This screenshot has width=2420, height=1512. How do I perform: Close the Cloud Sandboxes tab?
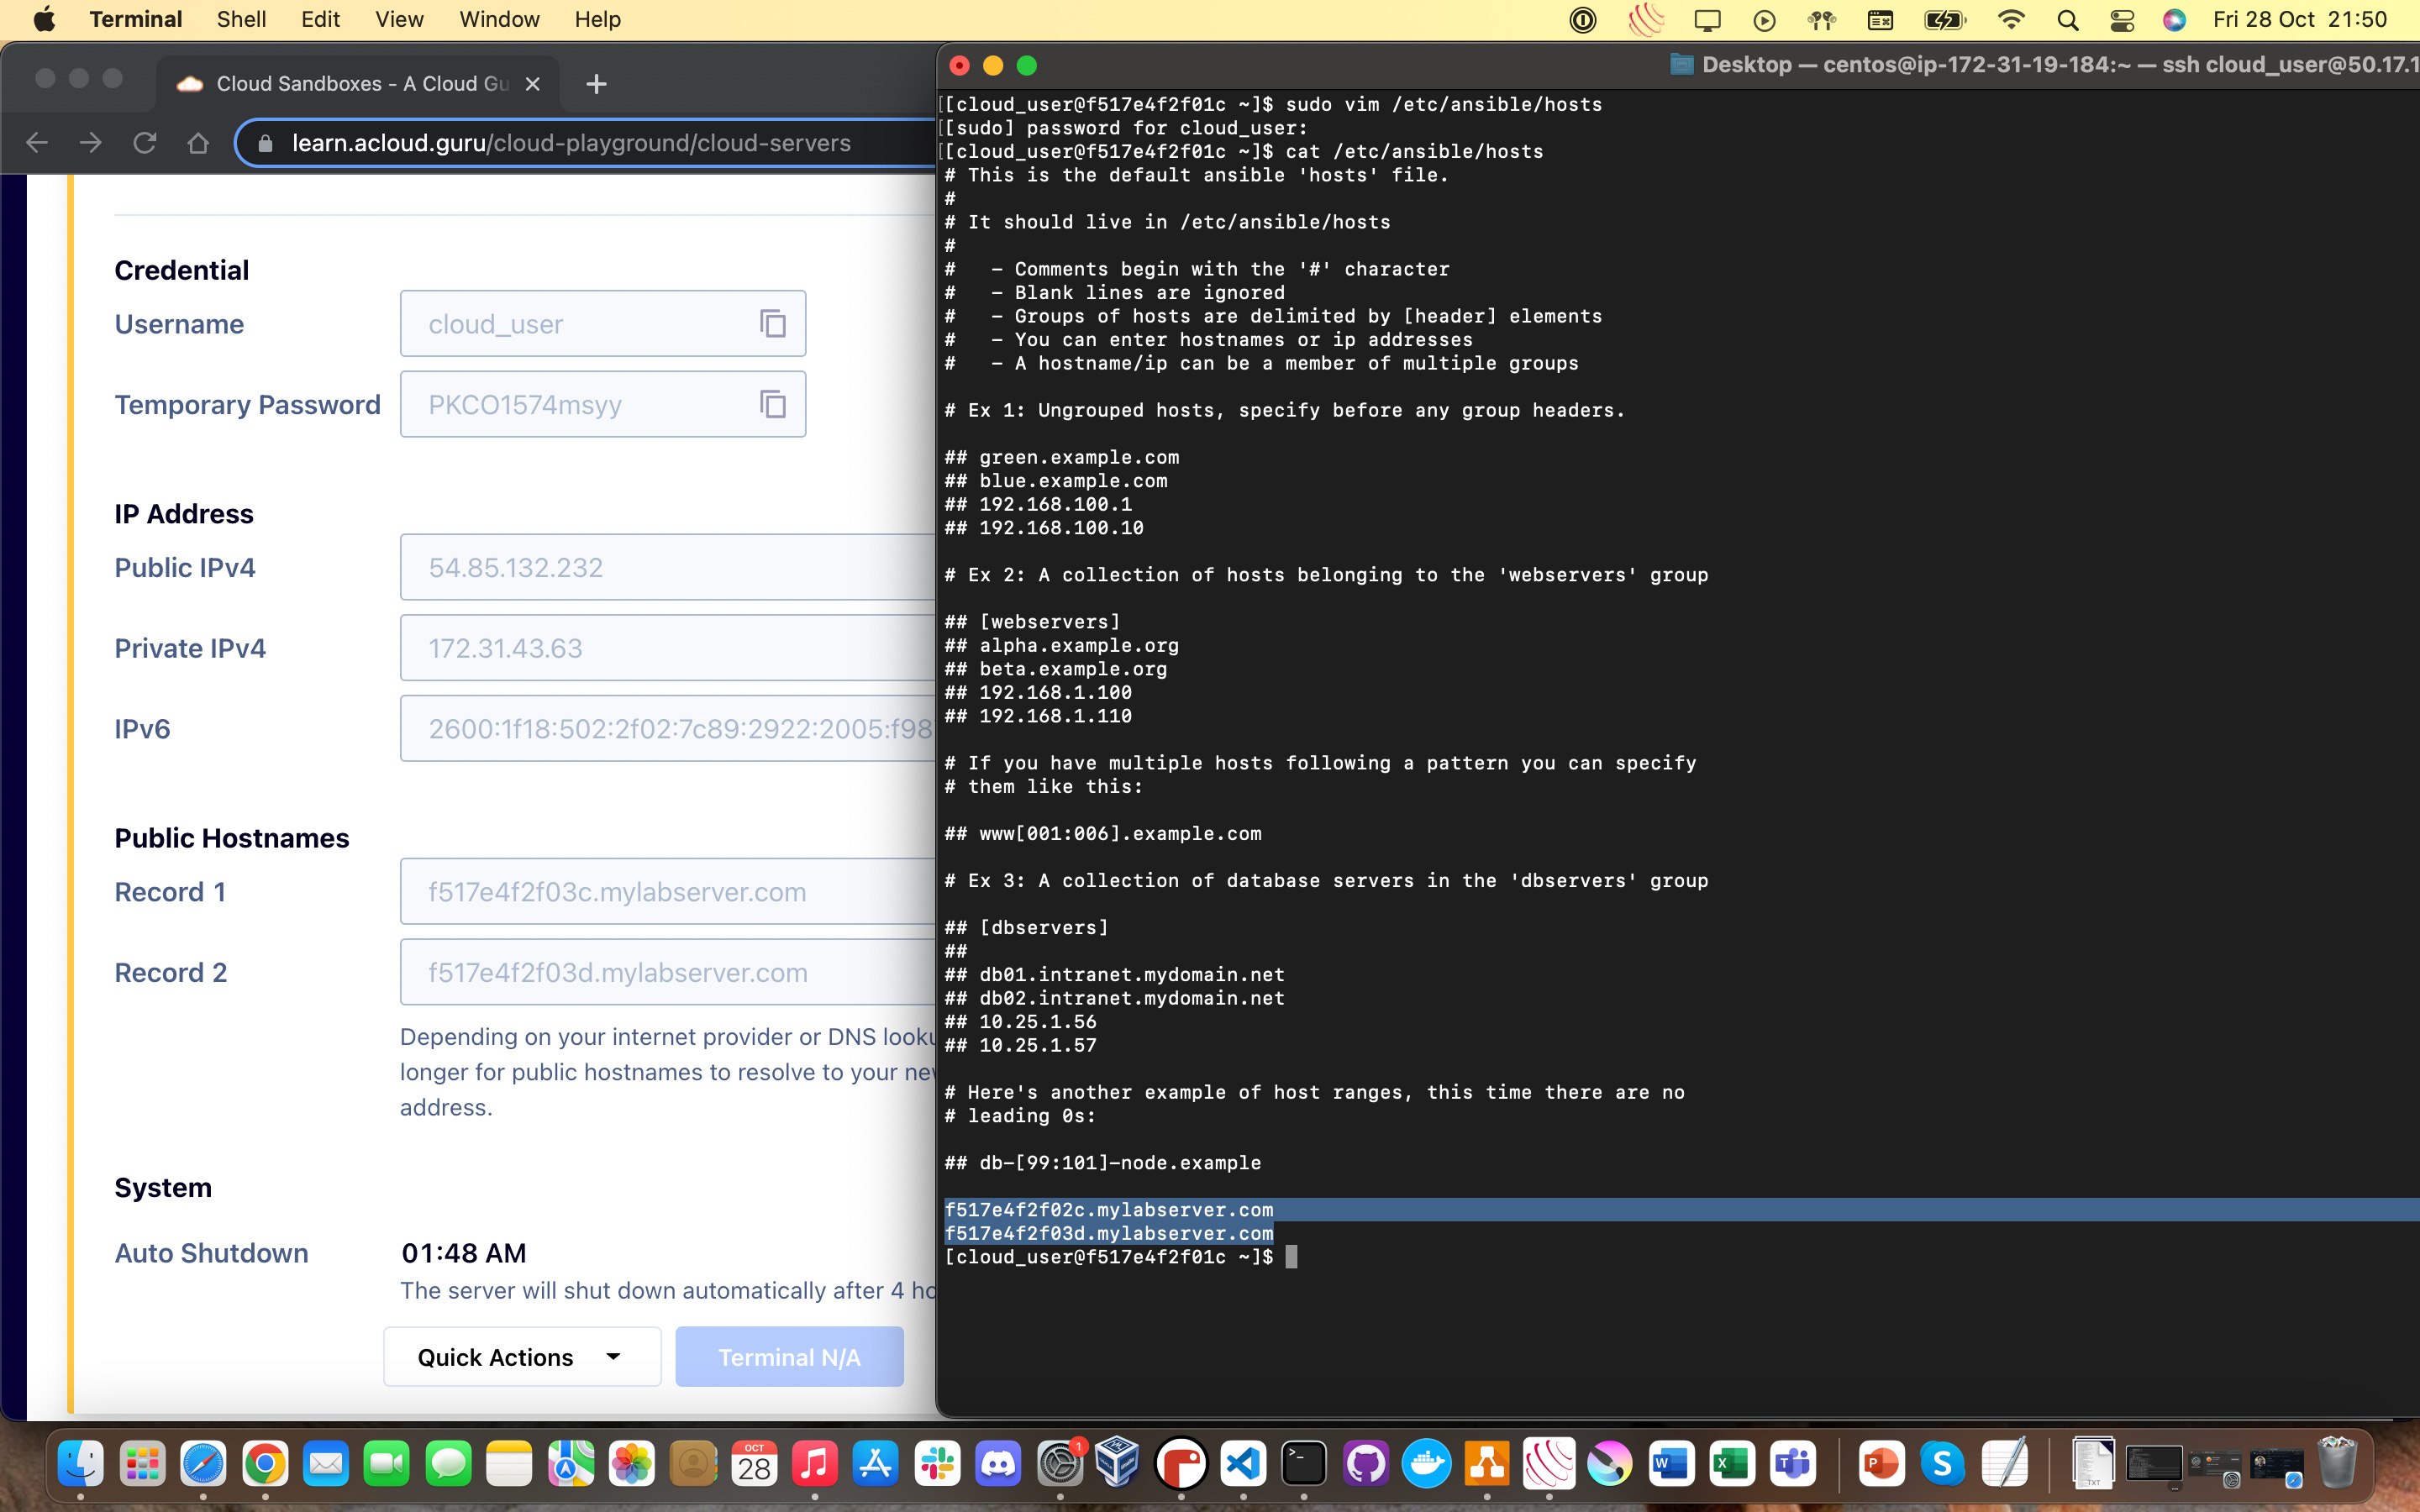pyautogui.click(x=533, y=84)
